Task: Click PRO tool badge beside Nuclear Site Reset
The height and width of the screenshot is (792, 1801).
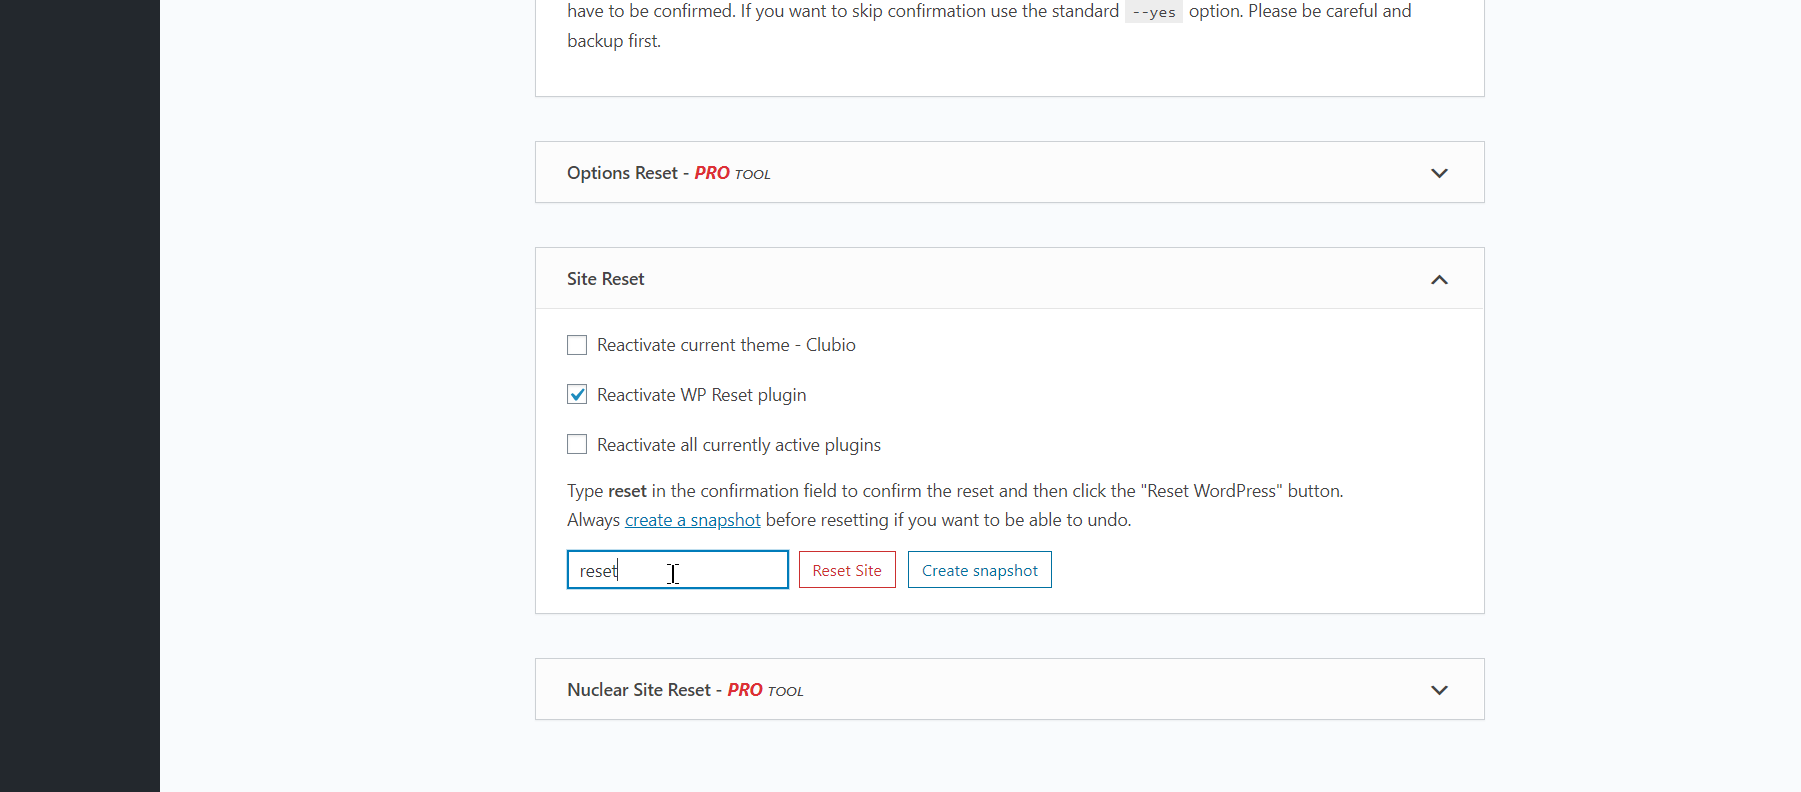Action: click(x=765, y=690)
